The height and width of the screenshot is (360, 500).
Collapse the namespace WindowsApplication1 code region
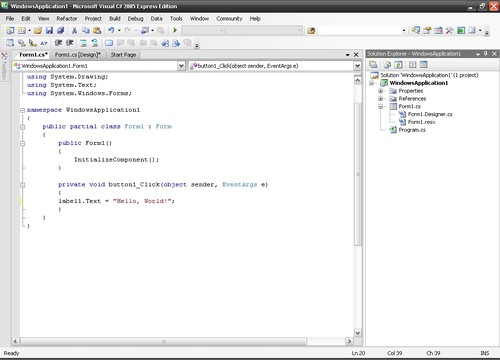[22, 110]
